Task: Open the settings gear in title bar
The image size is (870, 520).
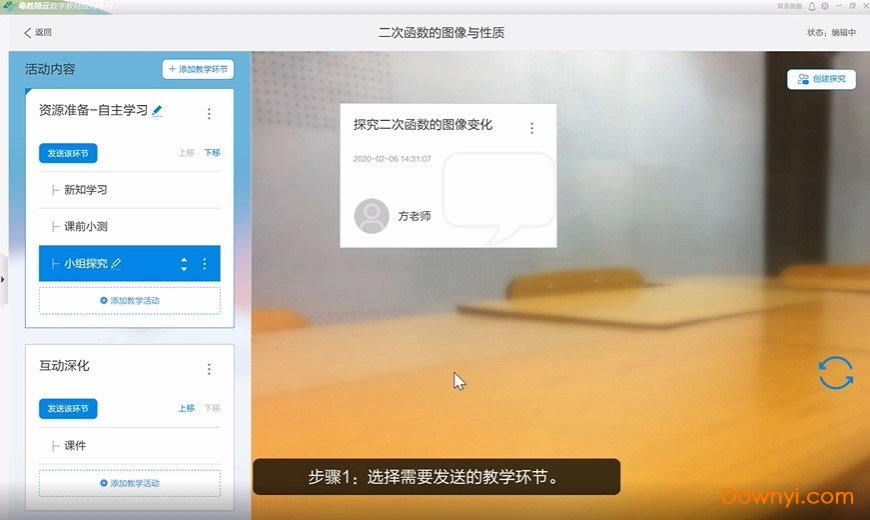Action: tap(824, 6)
